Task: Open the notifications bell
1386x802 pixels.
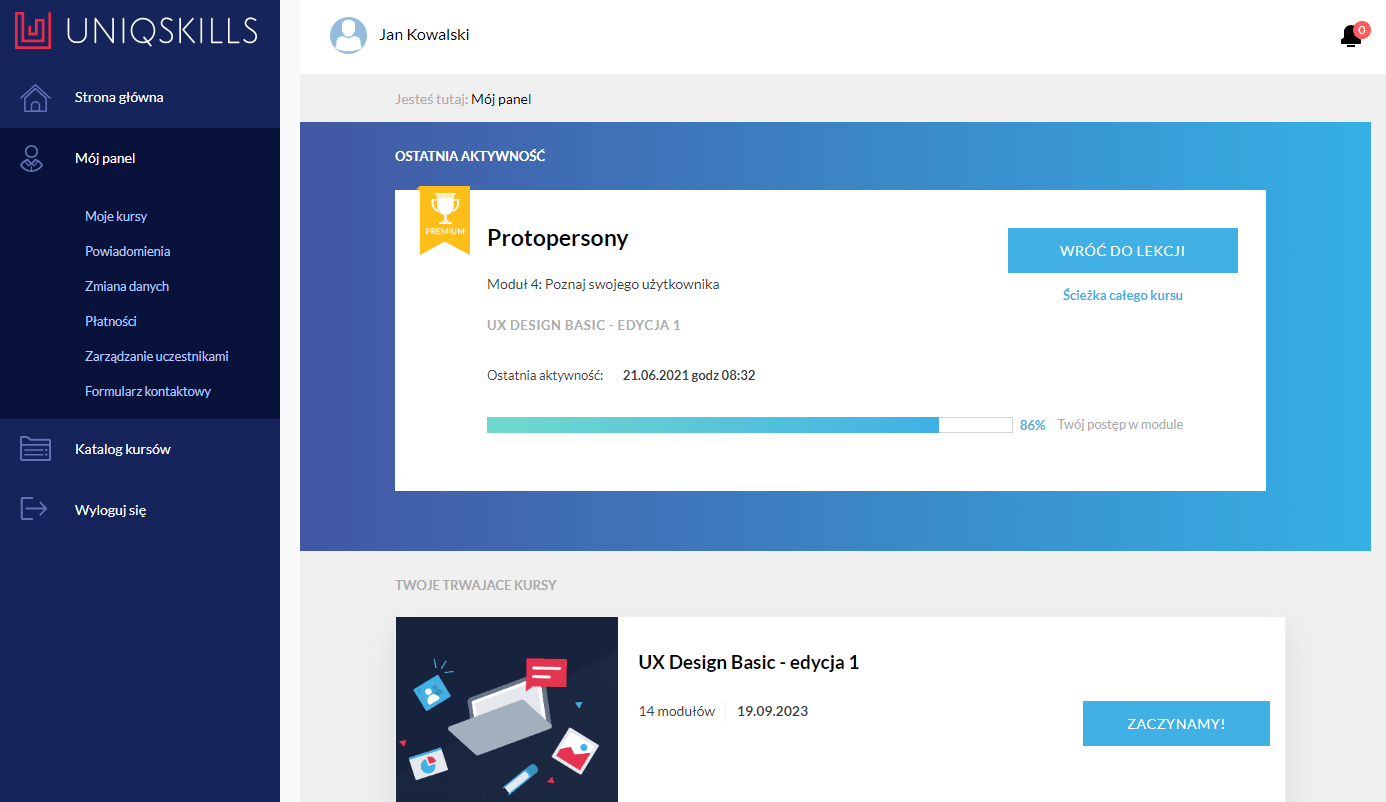Action: [x=1351, y=36]
